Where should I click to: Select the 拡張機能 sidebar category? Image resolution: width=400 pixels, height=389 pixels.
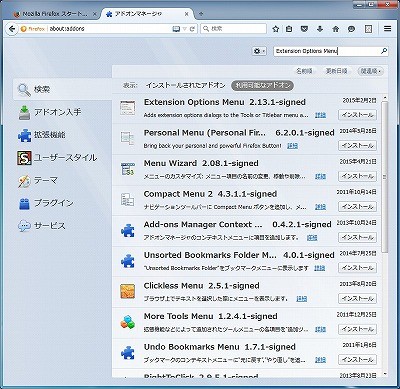point(62,135)
